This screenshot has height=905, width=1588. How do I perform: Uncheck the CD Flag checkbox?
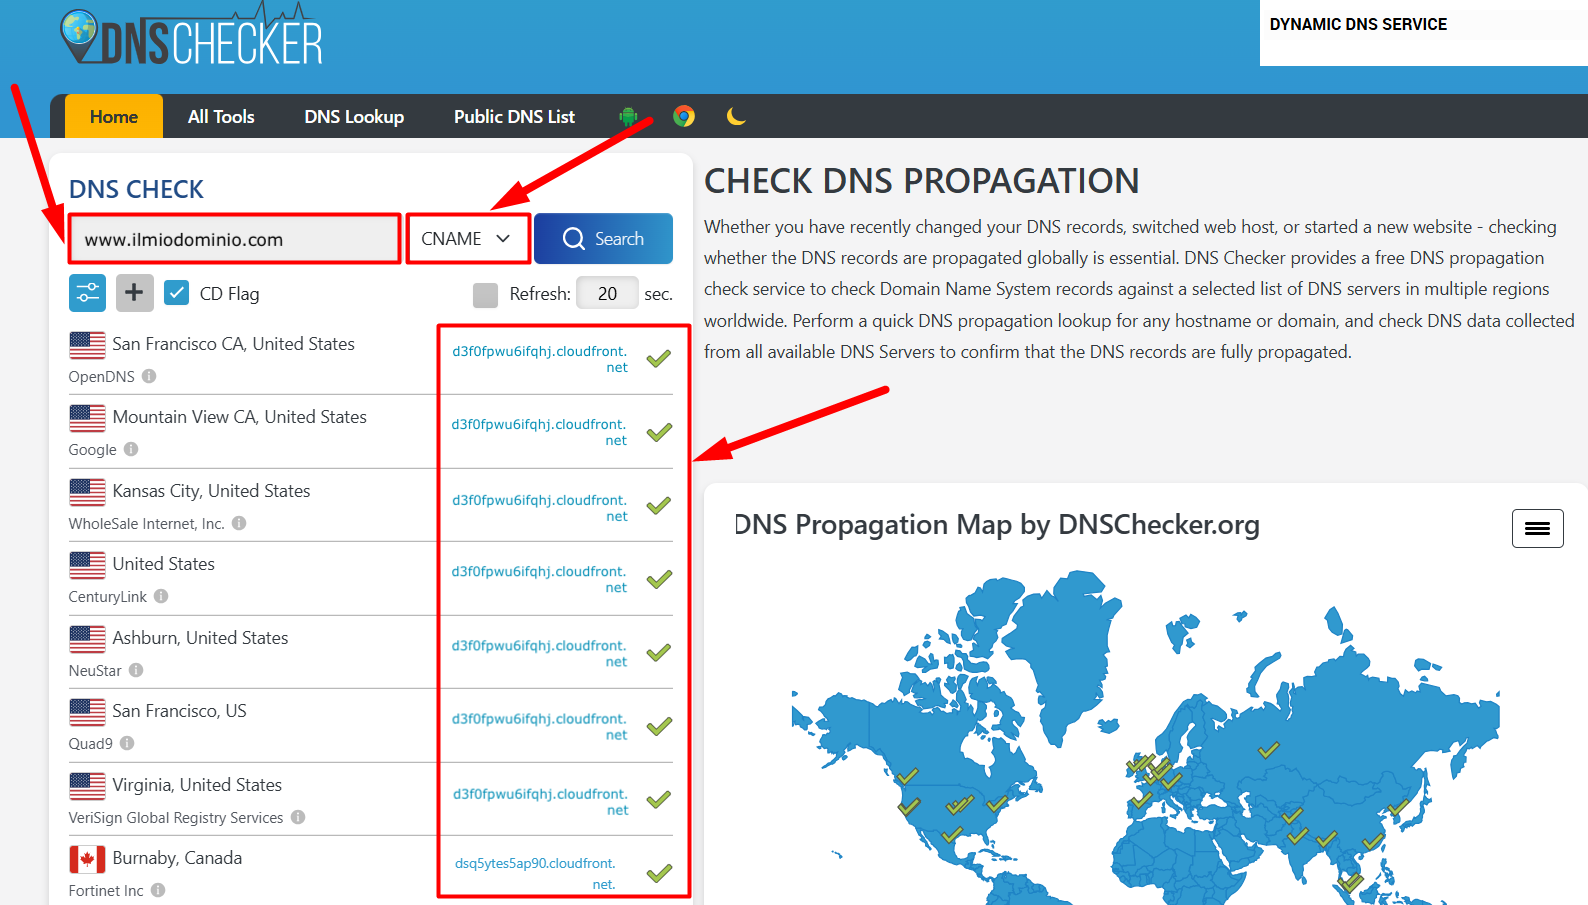point(177,292)
